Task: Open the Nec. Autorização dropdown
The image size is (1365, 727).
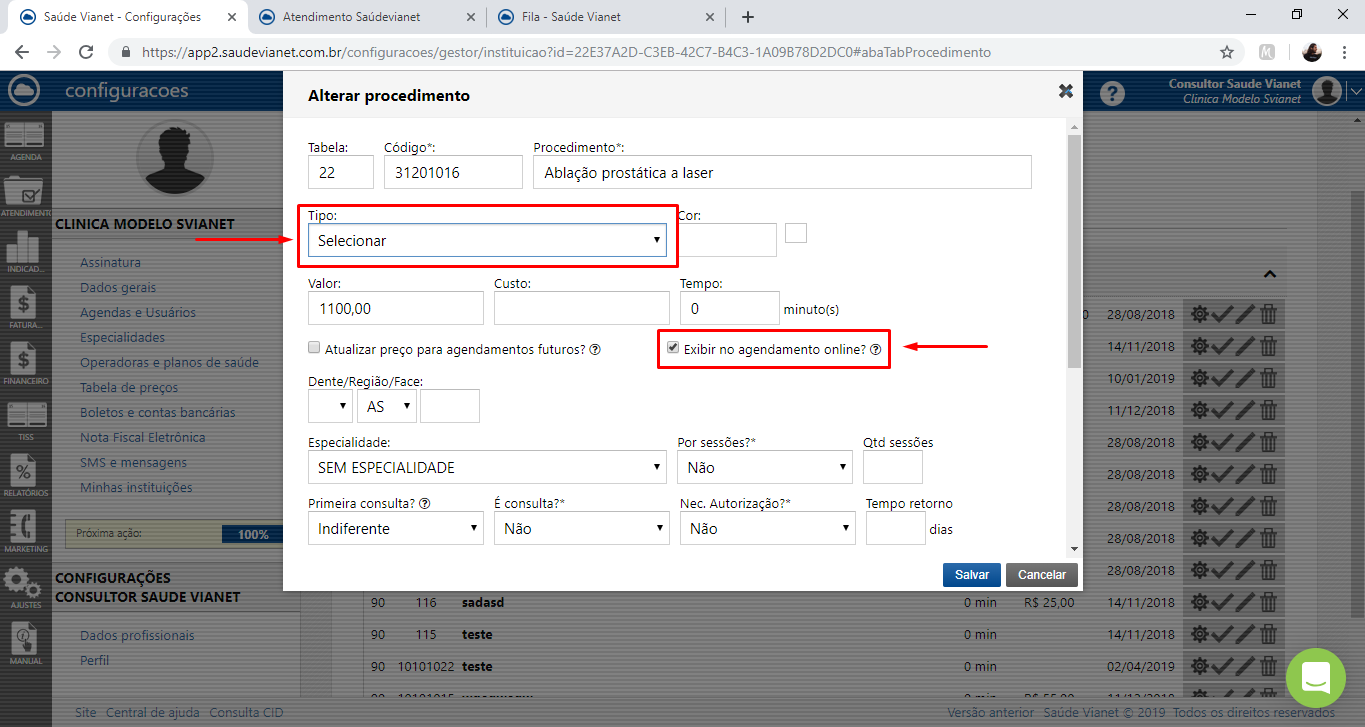Action: click(x=768, y=528)
